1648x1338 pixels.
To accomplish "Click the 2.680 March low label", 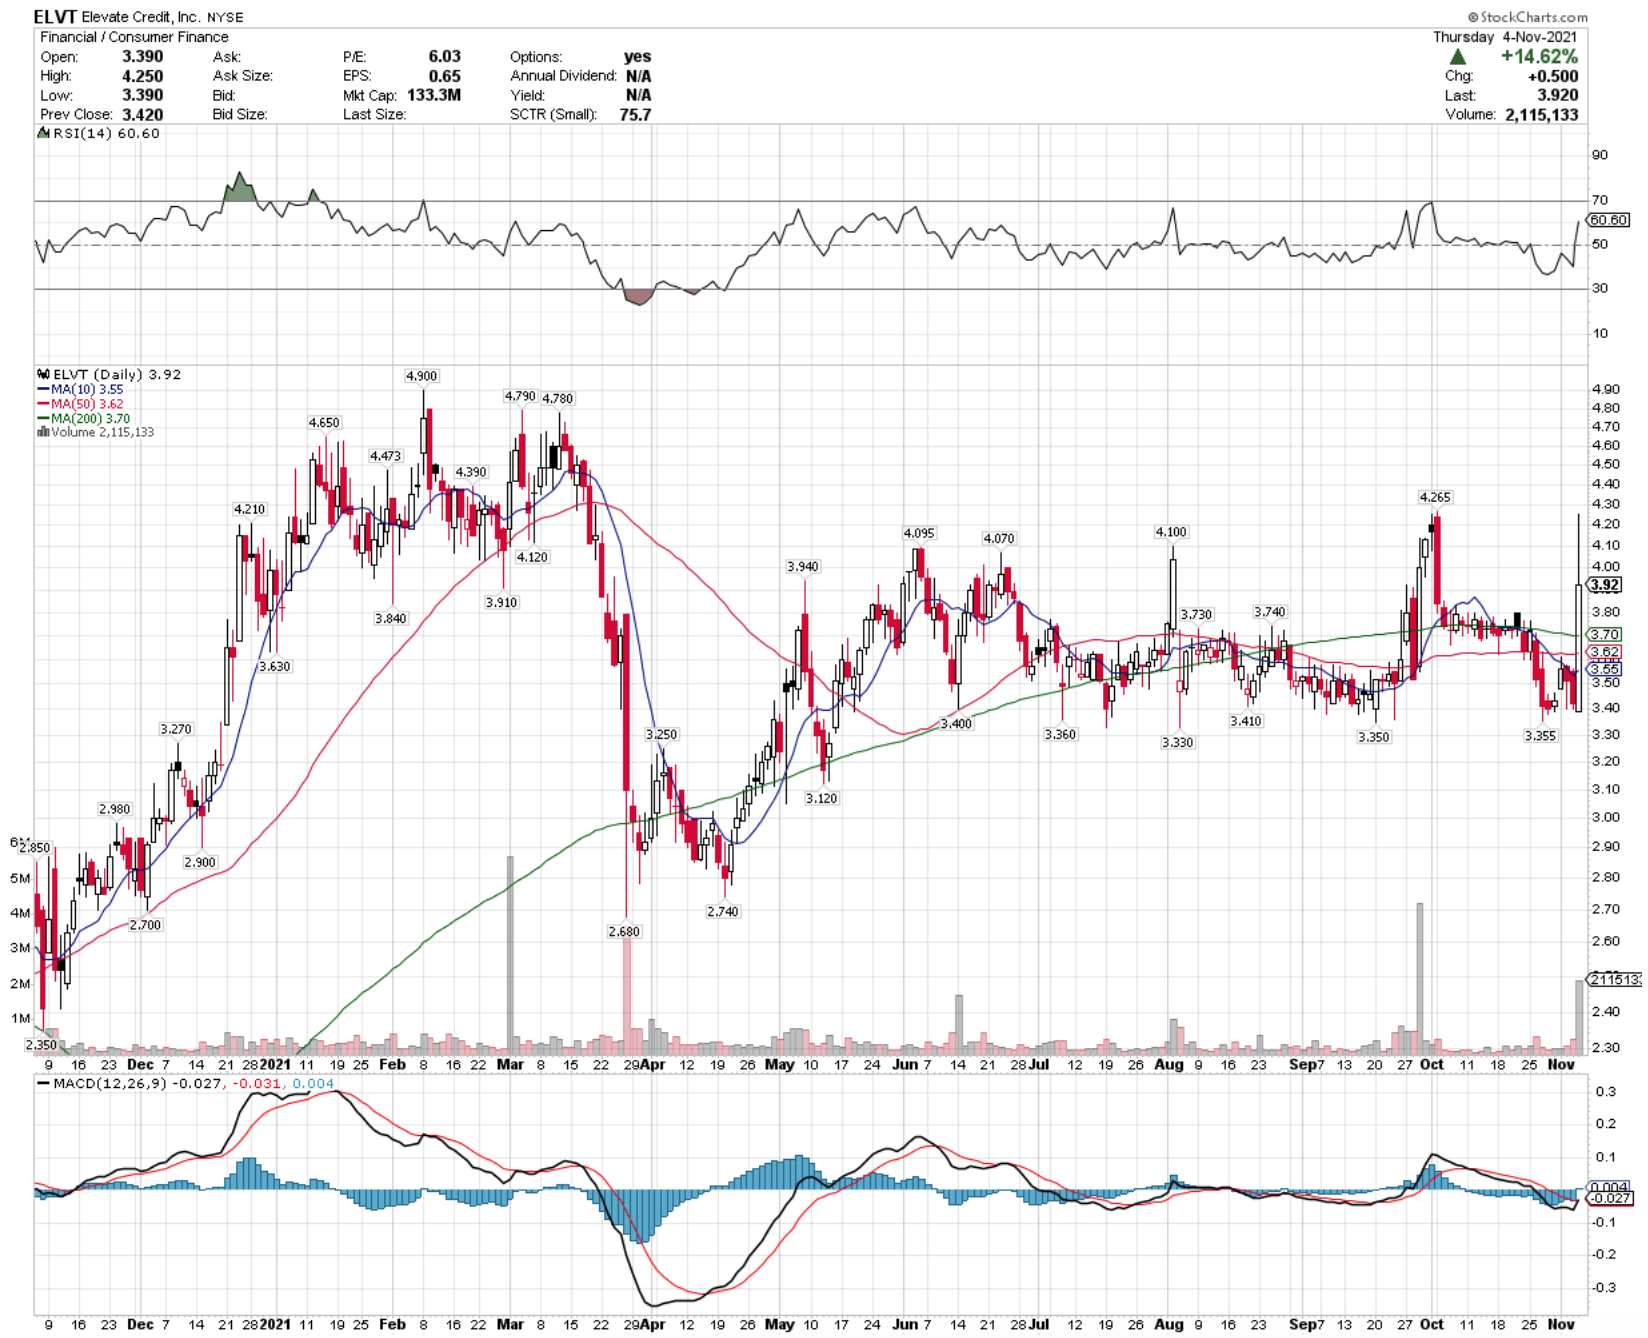I will click(623, 931).
